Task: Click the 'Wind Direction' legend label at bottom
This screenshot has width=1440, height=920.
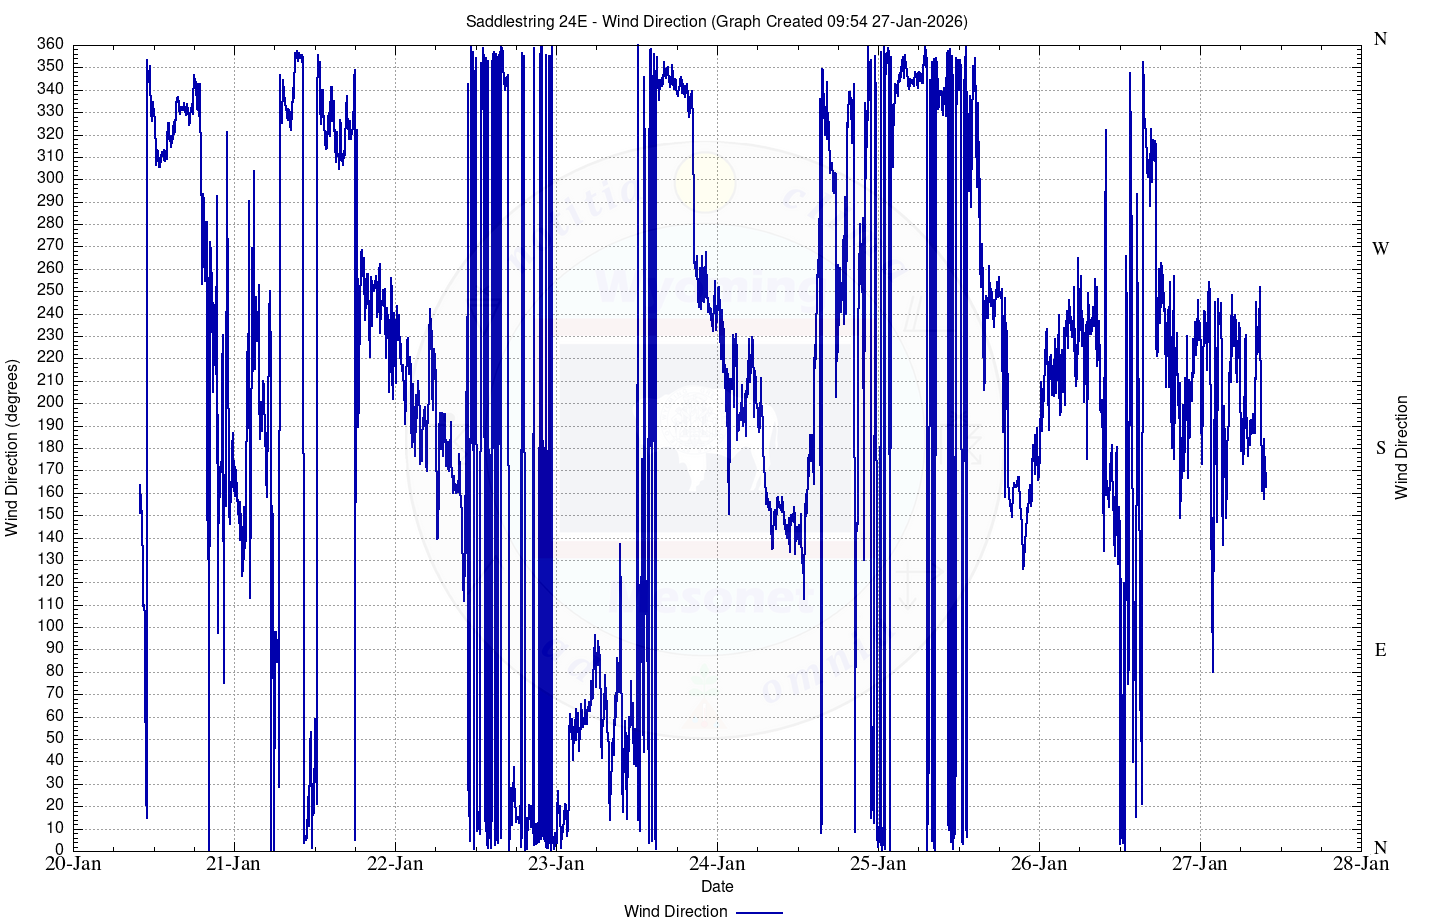Action: (x=675, y=911)
